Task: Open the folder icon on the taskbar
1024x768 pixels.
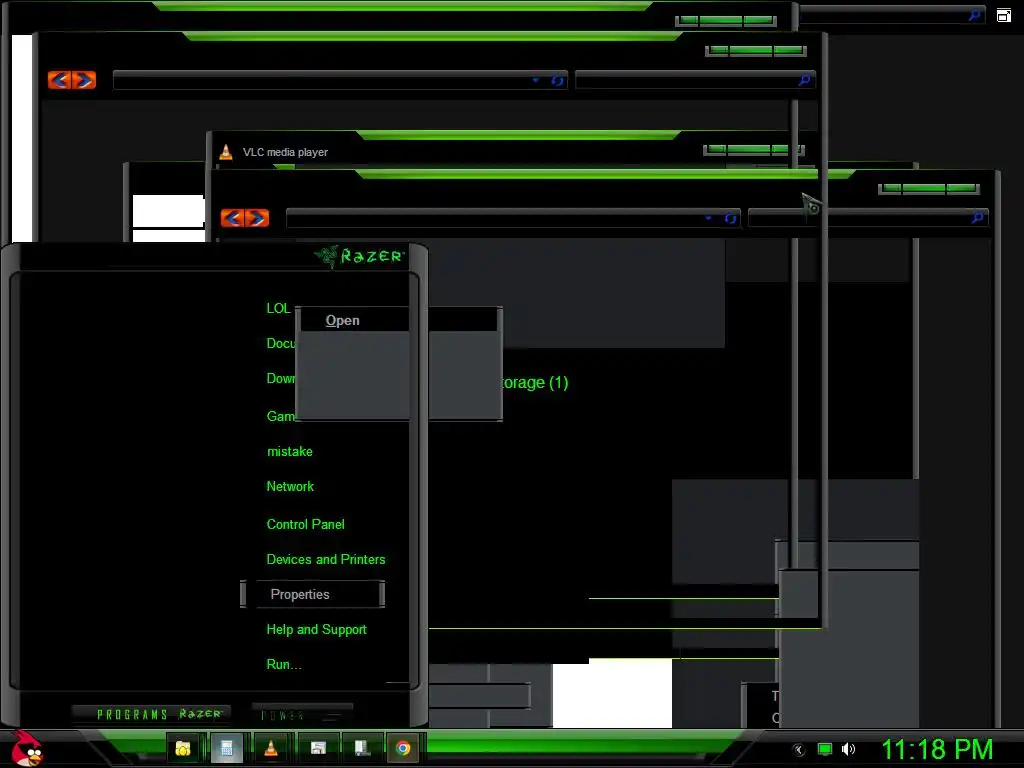Action: 183,748
